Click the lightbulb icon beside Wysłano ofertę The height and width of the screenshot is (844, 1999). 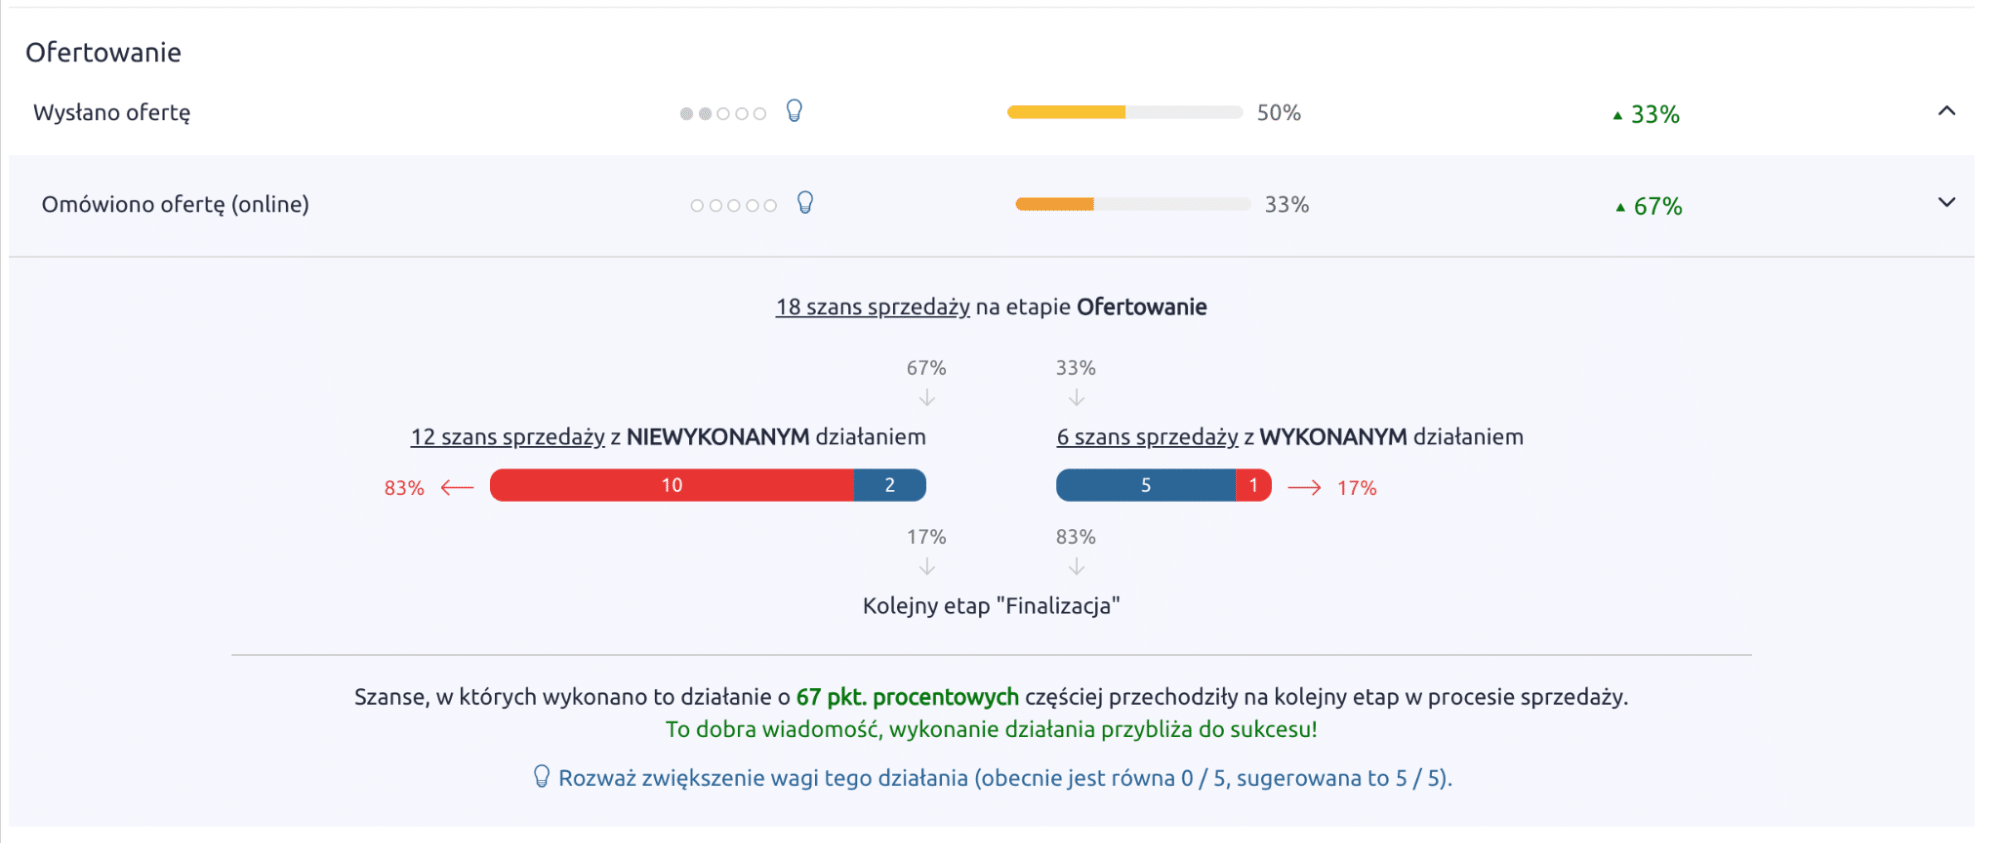(795, 111)
